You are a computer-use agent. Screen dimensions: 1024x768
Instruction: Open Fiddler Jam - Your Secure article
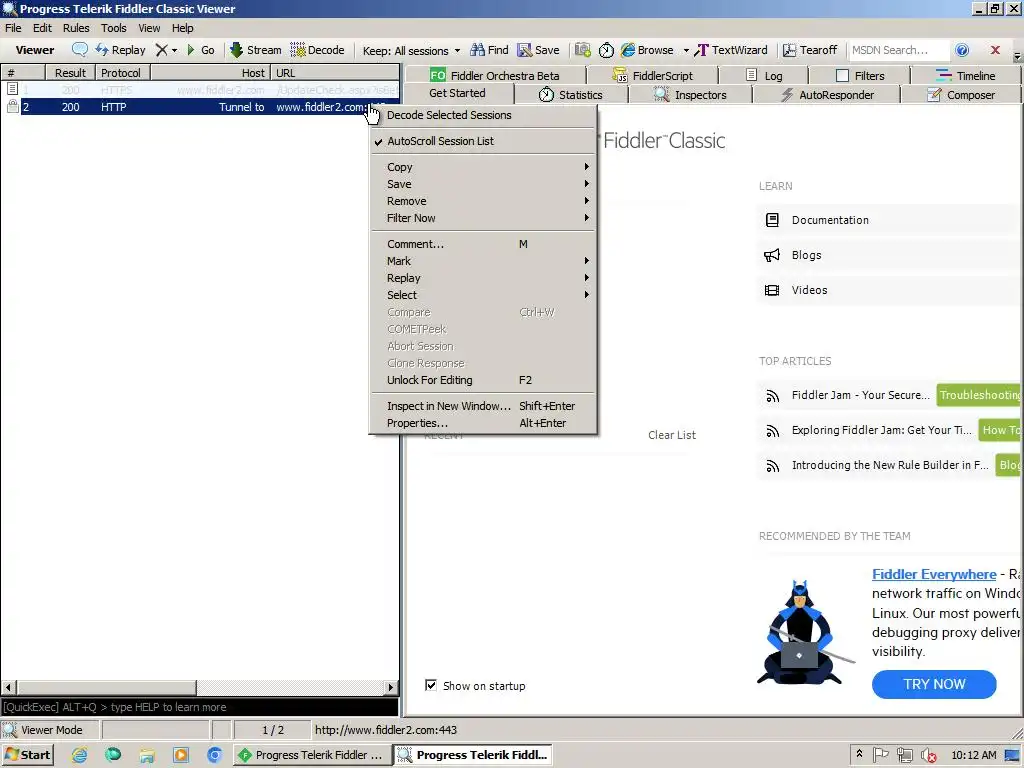860,395
